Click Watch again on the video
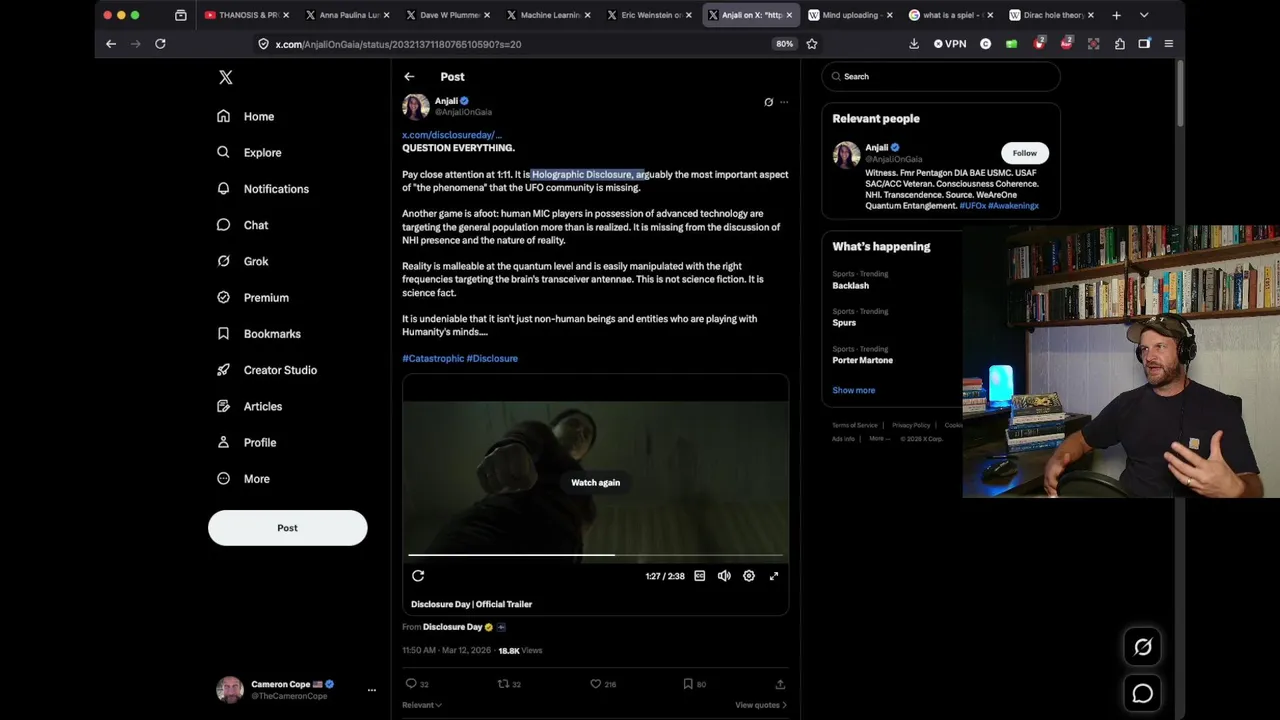The image size is (1280, 720). point(595,482)
